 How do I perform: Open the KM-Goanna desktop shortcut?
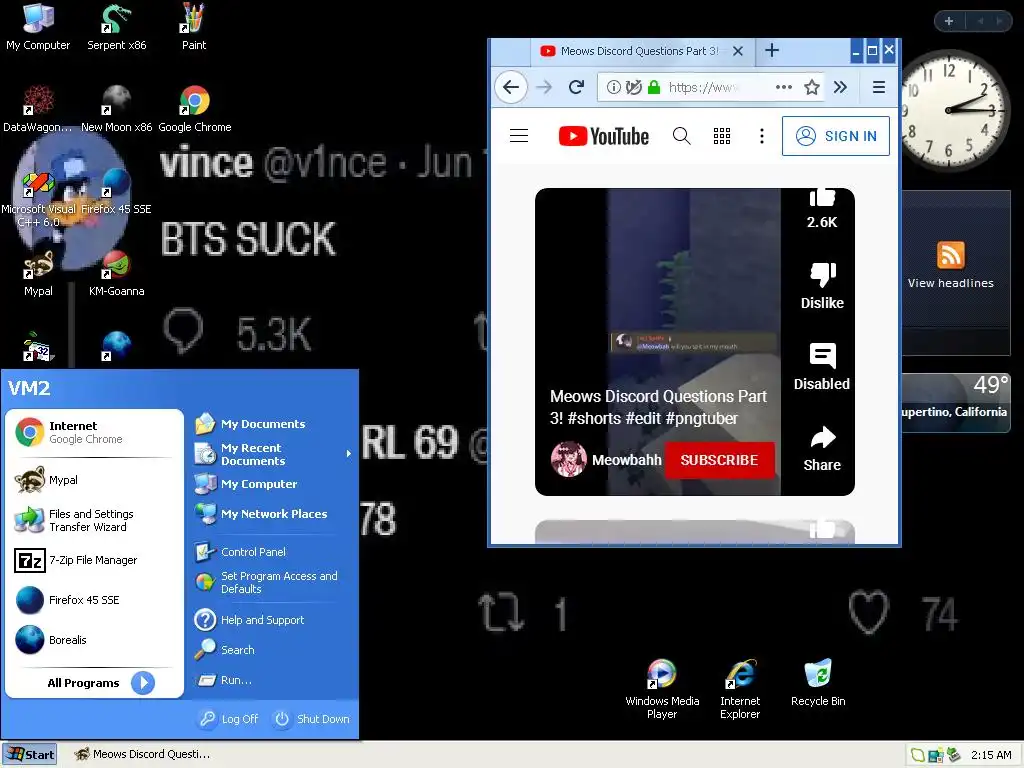[116, 273]
